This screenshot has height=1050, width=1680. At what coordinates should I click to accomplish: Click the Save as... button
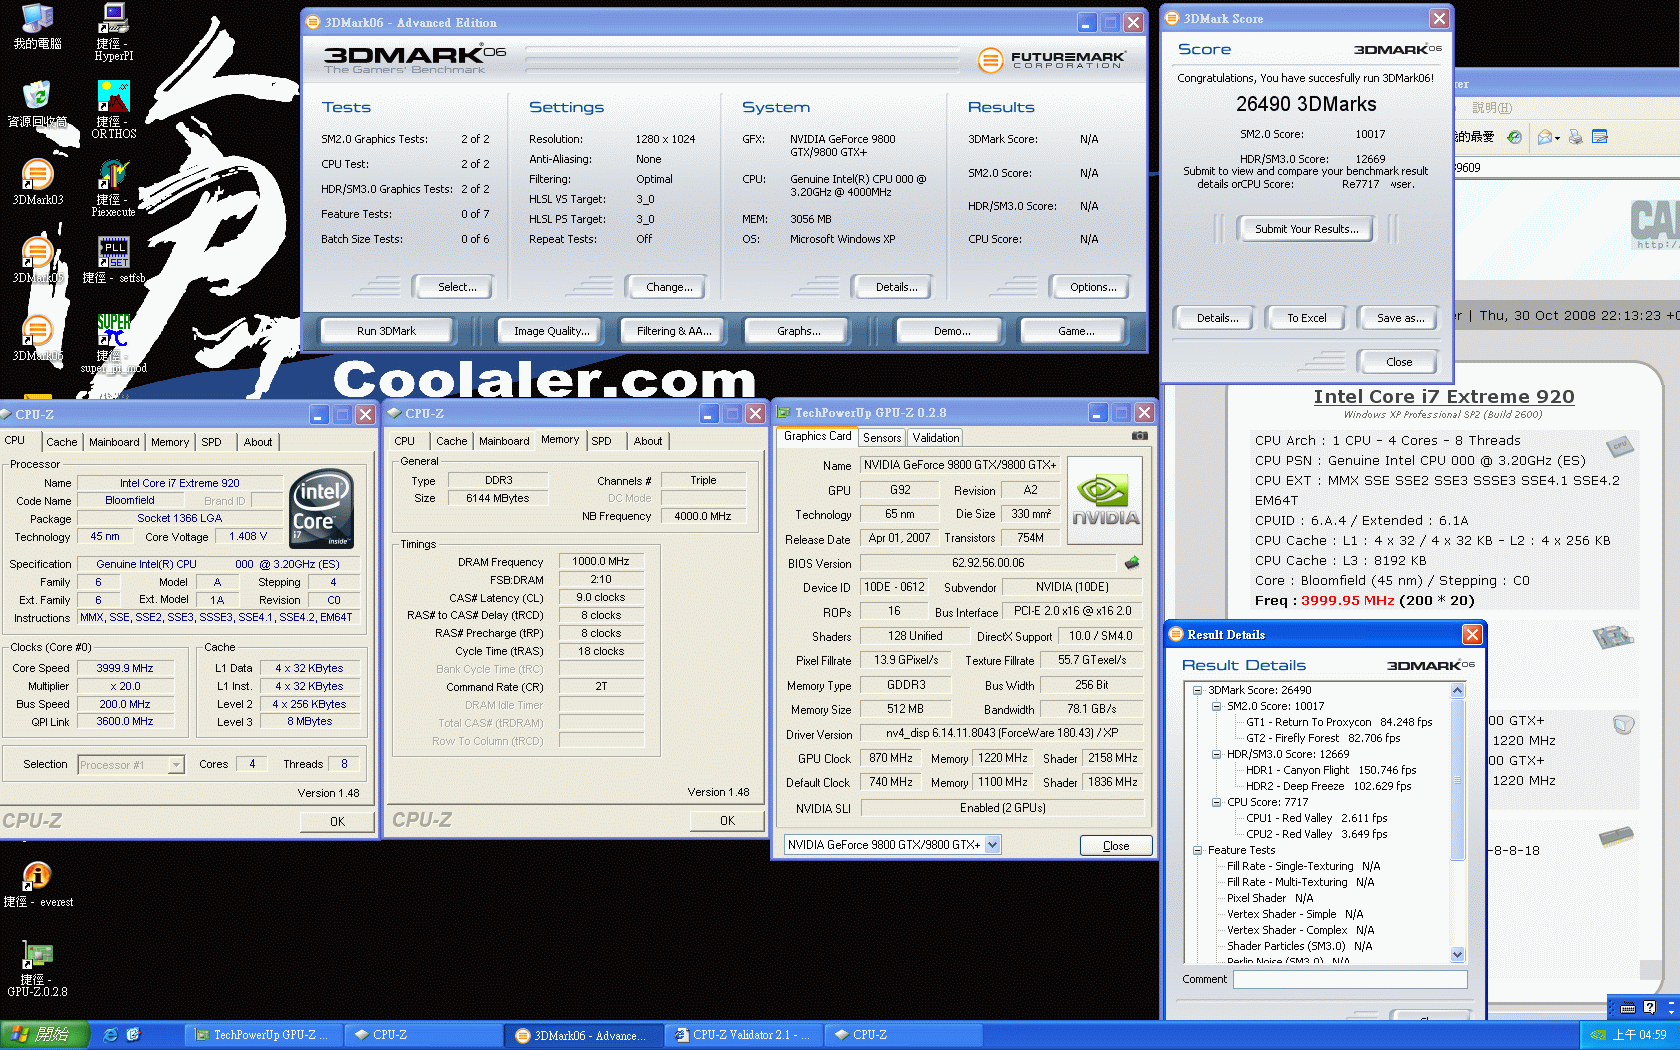pos(1400,318)
